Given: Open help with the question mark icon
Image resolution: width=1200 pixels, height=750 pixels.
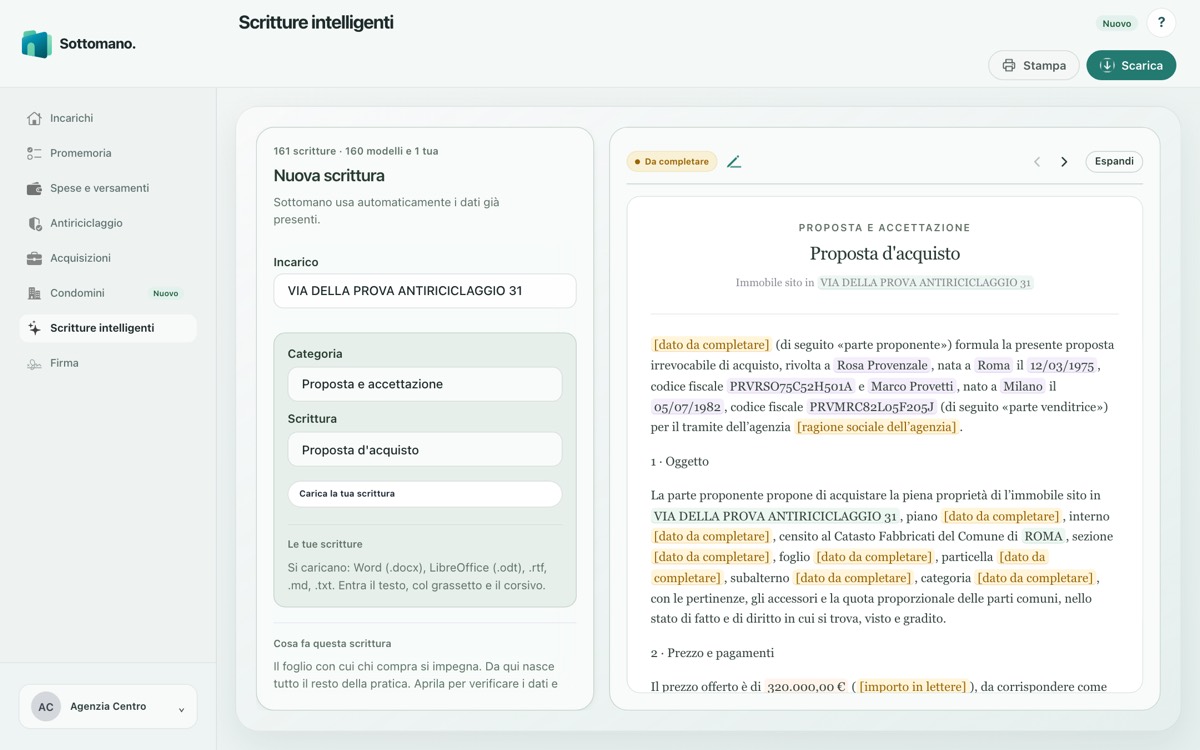Looking at the screenshot, I should (x=1161, y=23).
